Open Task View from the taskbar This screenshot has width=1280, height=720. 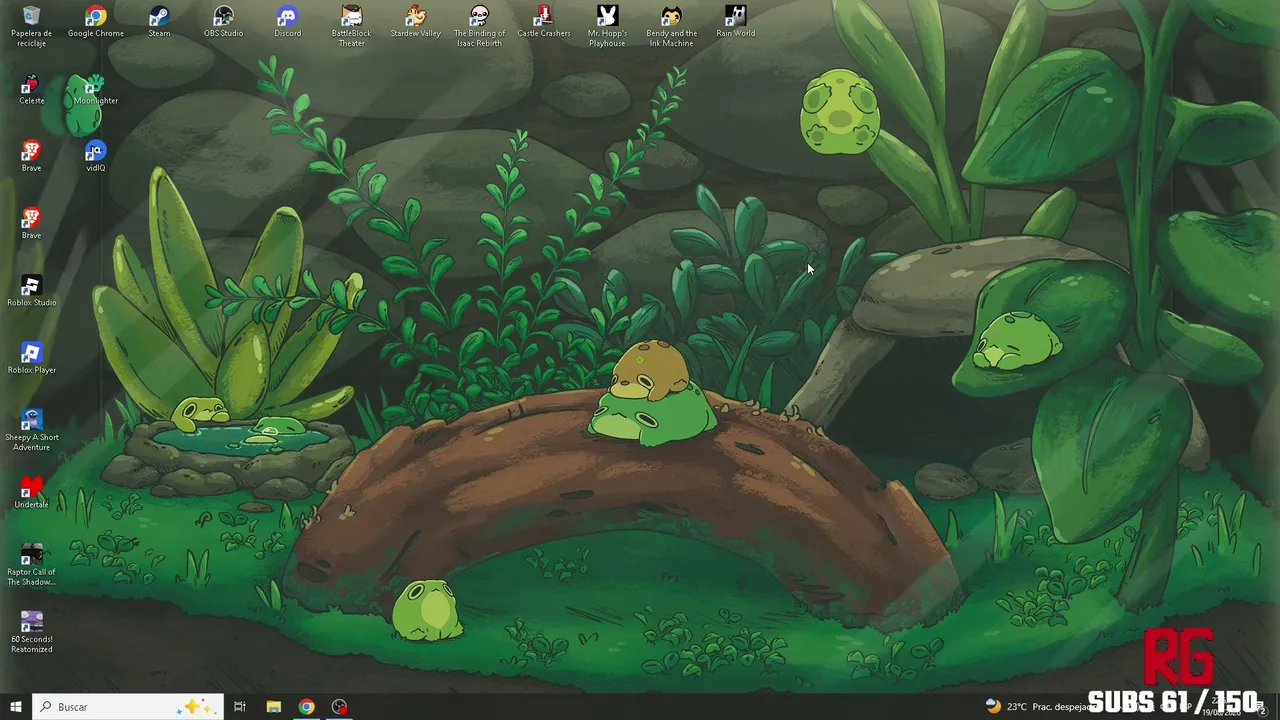[240, 706]
